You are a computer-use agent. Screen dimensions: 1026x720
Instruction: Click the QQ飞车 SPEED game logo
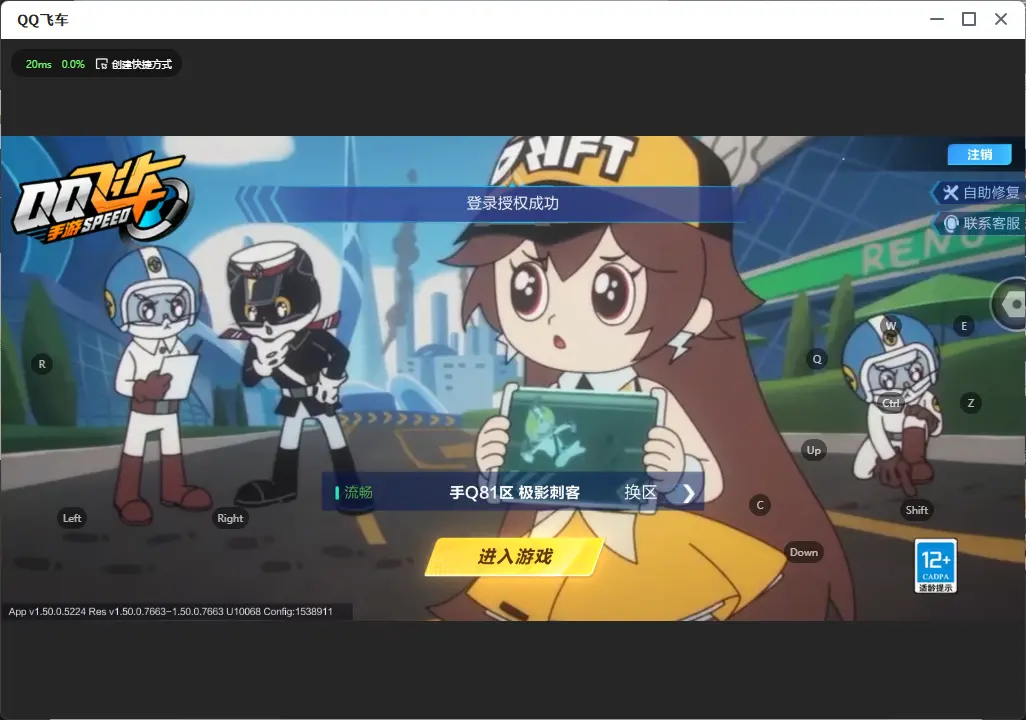pyautogui.click(x=100, y=198)
